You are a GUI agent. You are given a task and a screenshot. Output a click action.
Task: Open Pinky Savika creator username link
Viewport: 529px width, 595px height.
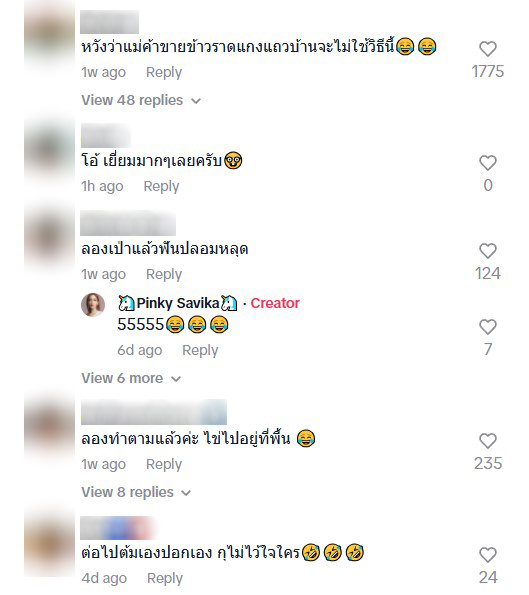tap(178, 303)
